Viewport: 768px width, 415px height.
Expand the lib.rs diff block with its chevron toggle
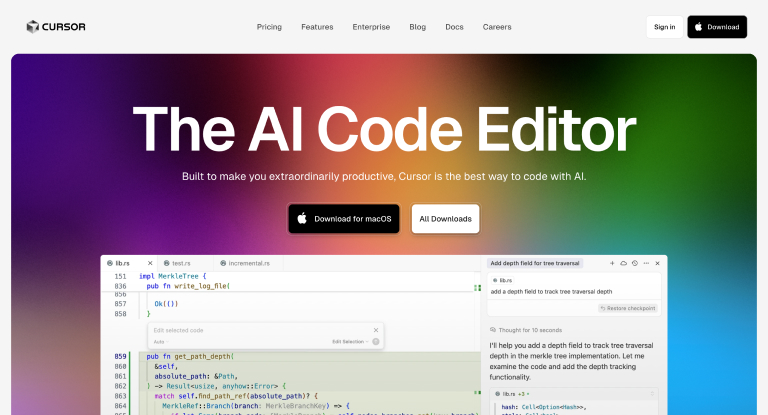coord(652,394)
